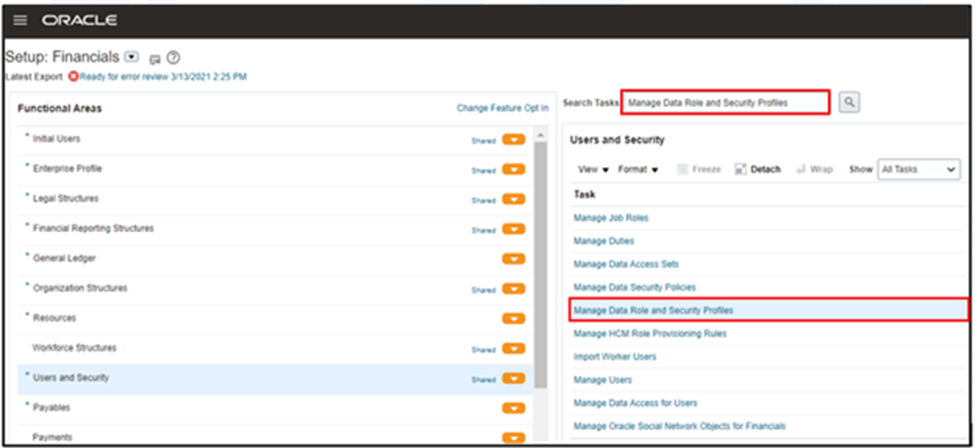Screen dimensions: 975x448
Task: Click Functional Areas list scrollbar
Action: (541, 264)
